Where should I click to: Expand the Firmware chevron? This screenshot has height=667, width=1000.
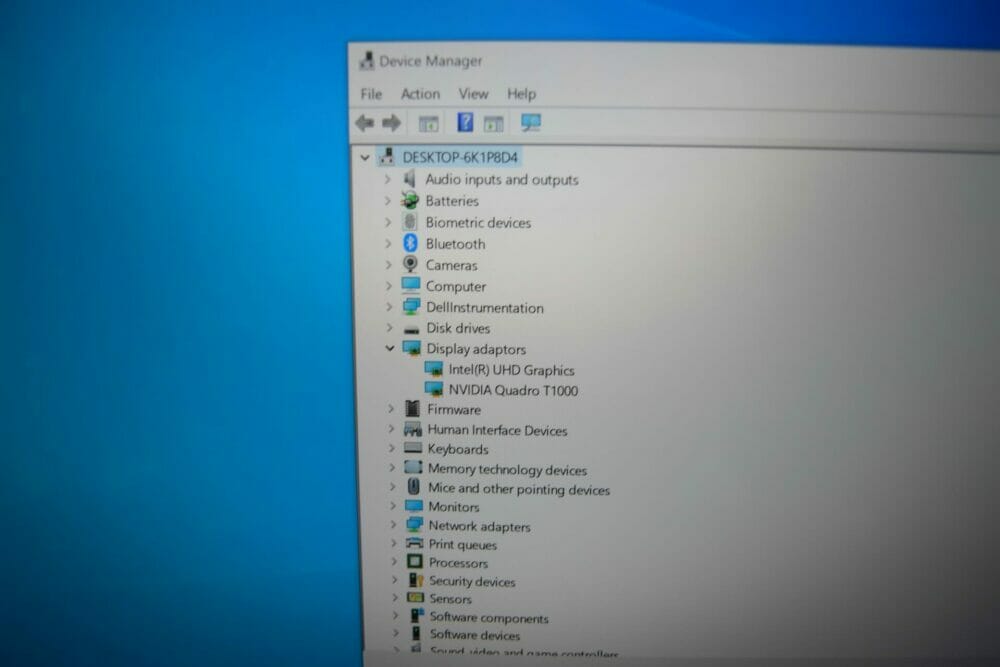(x=391, y=409)
